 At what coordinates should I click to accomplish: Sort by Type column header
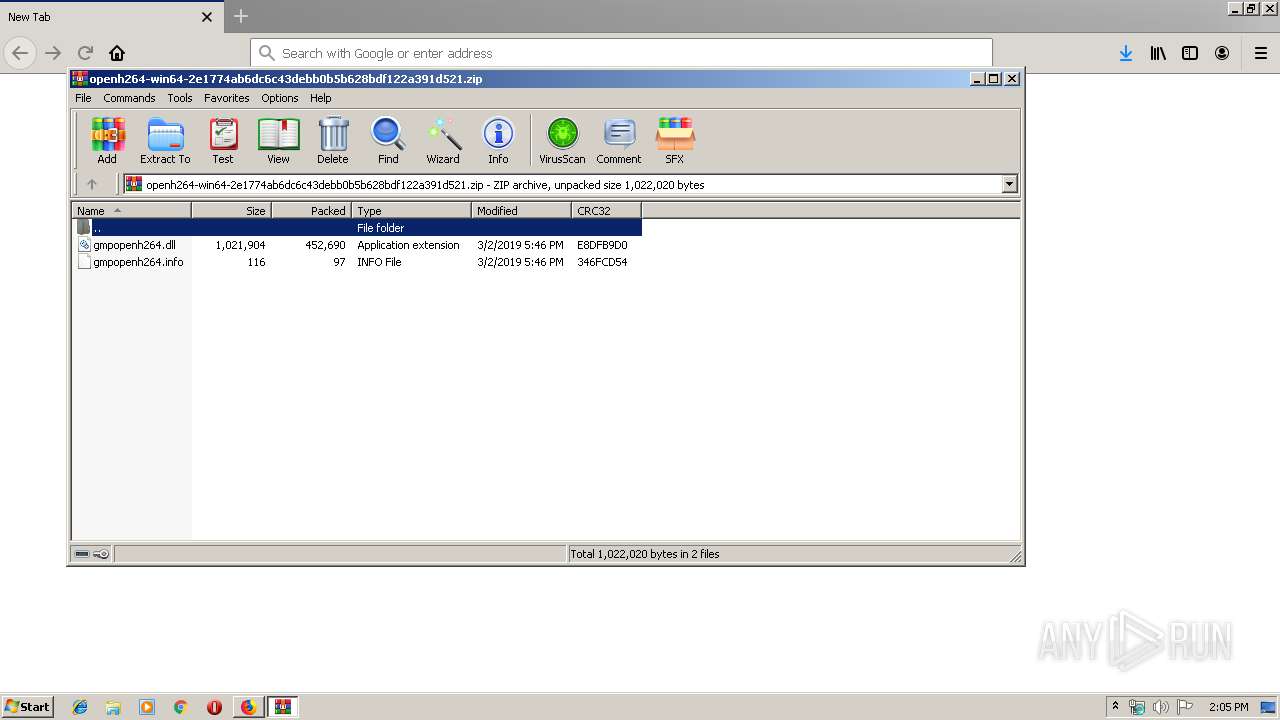[x=412, y=210]
